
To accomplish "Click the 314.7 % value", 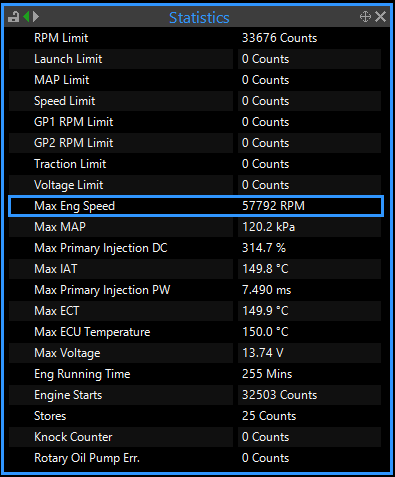I will click(264, 248).
